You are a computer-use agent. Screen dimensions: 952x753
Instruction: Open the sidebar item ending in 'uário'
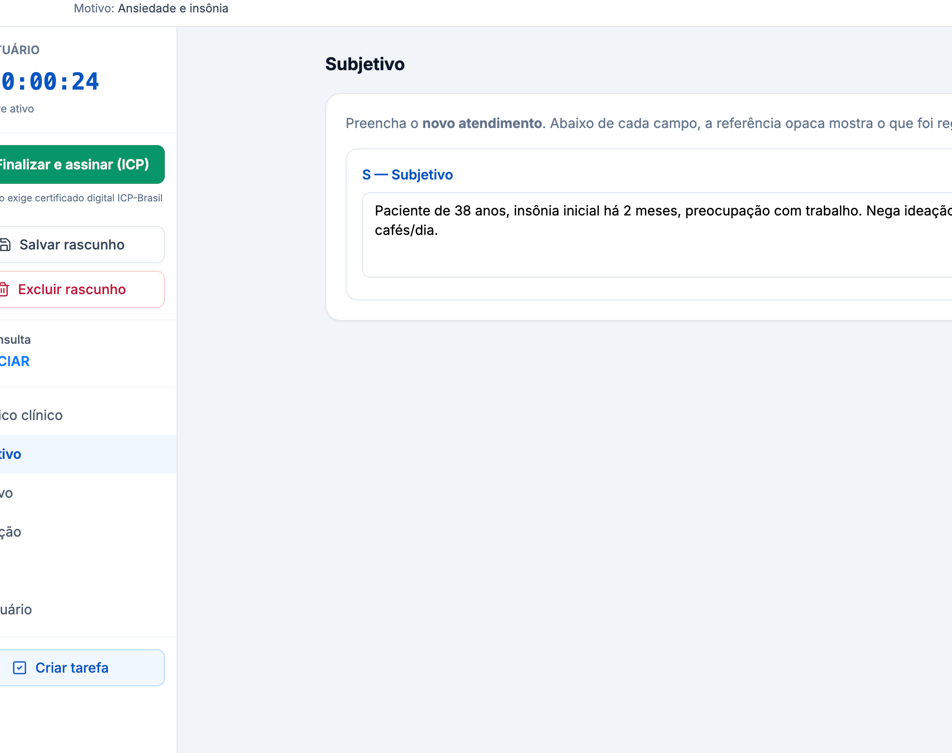88,610
